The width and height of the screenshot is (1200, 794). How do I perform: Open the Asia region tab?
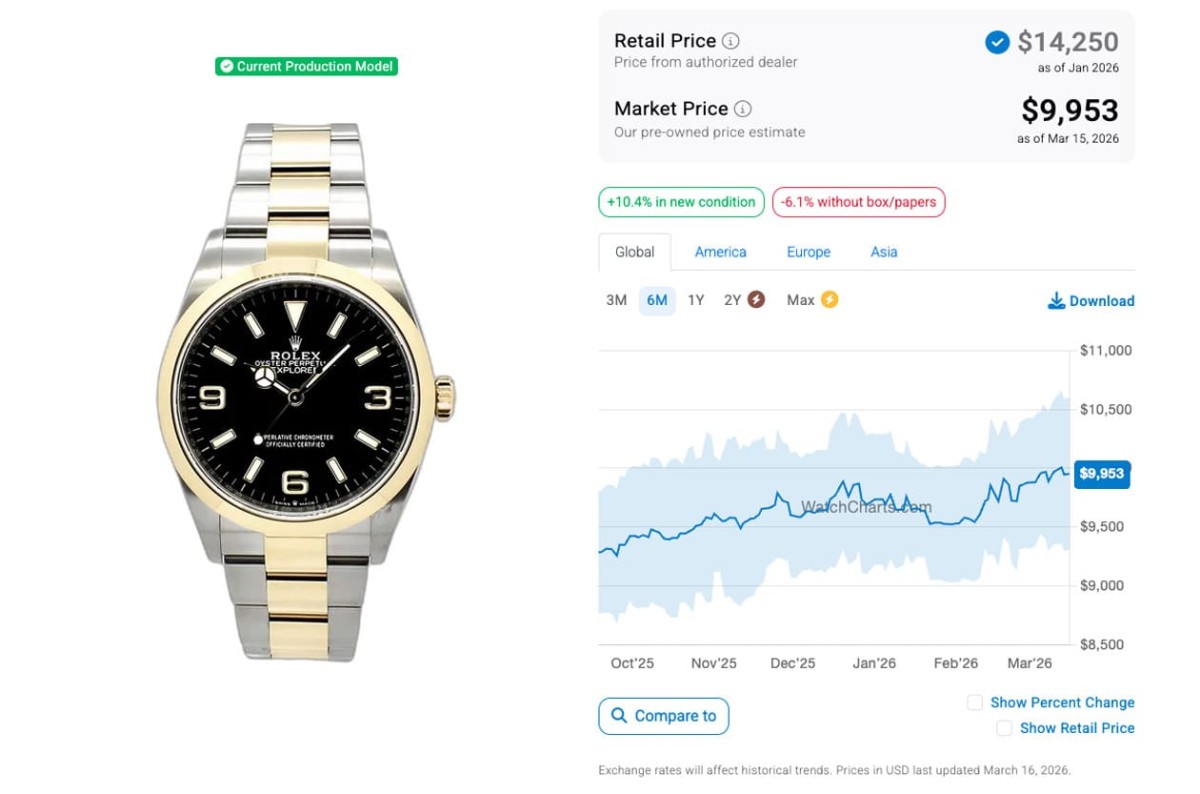(884, 252)
